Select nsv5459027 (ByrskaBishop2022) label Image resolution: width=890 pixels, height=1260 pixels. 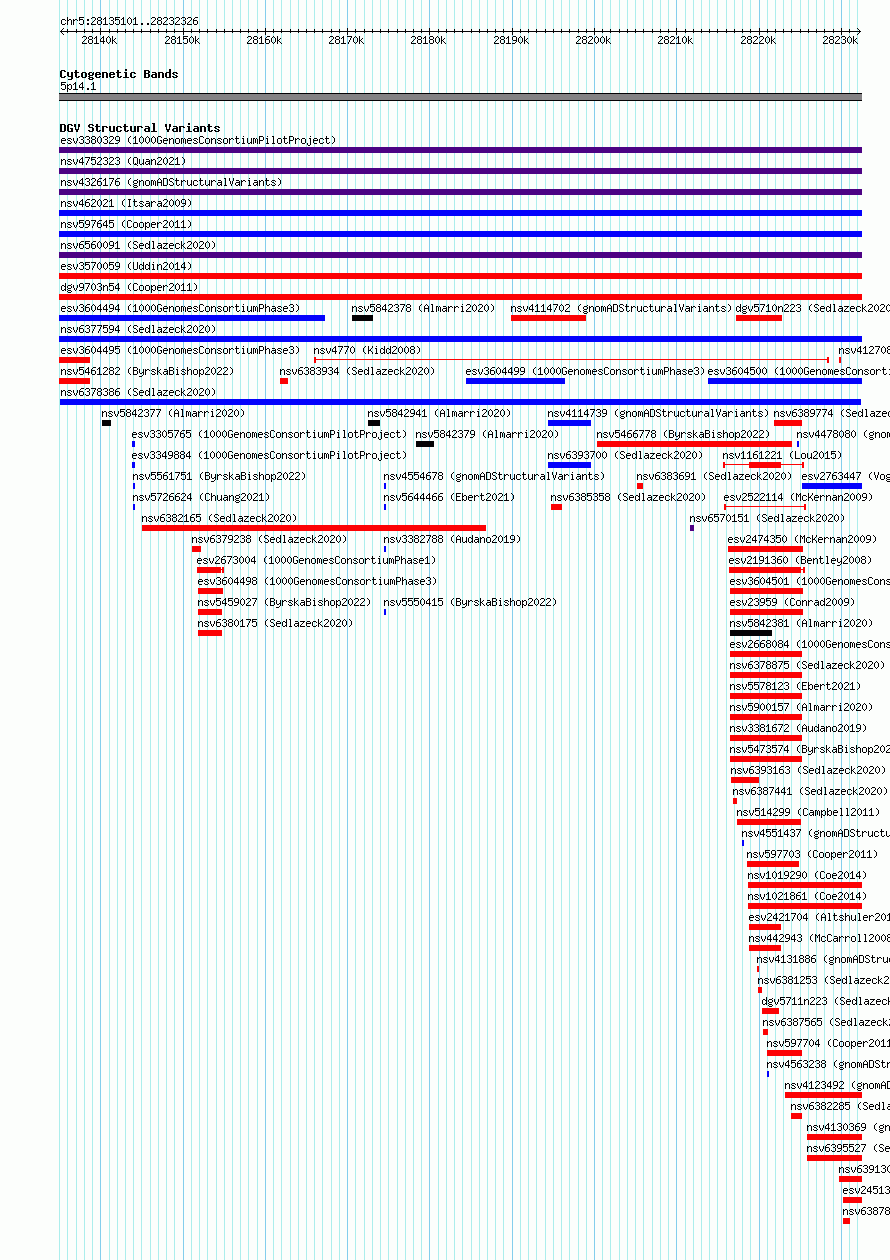285,602
